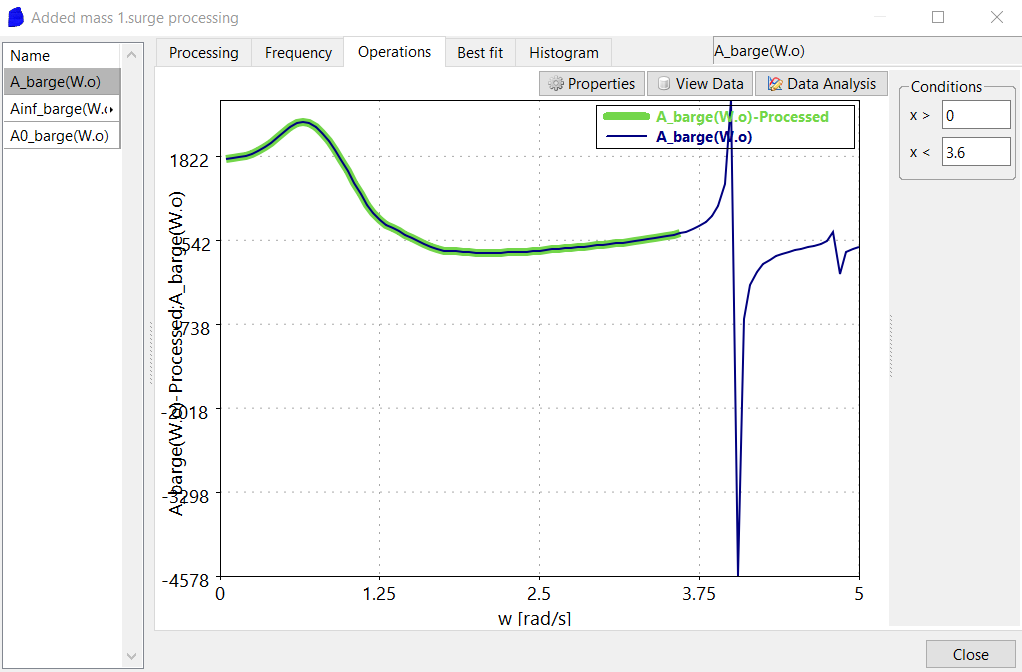This screenshot has width=1022, height=672.
Task: Click the A_barge(W.o)-Processed legend entry
Action: pyautogui.click(x=741, y=117)
